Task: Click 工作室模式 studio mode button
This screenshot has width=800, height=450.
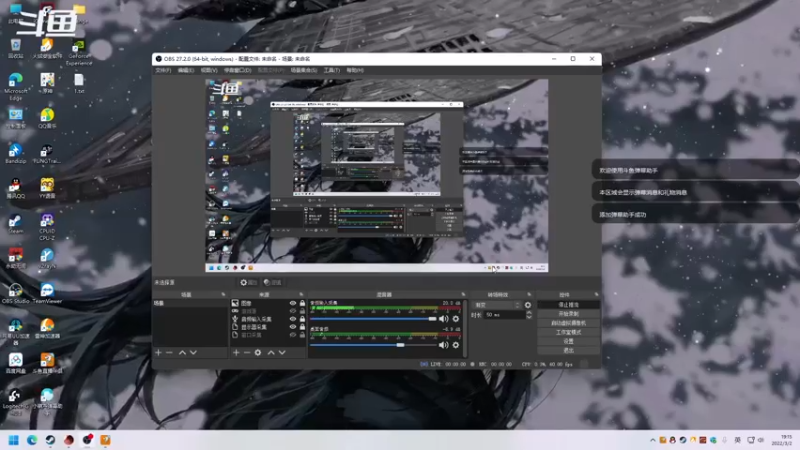Action: click(568, 332)
